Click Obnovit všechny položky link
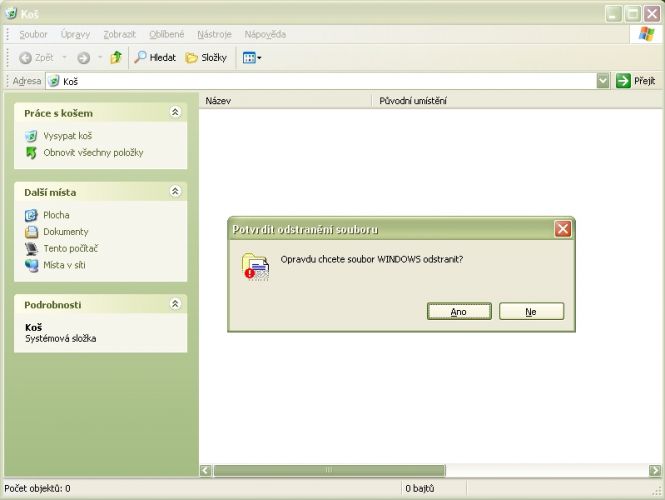 pos(93,152)
